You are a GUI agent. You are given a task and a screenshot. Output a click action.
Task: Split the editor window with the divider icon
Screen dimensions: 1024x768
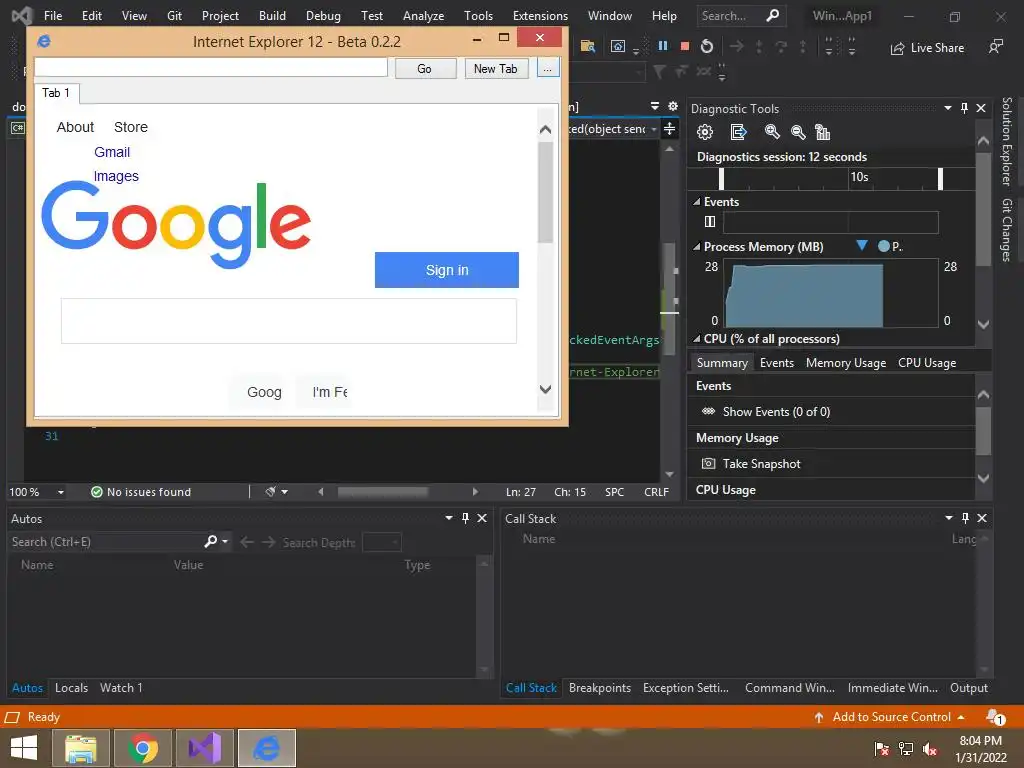pos(669,129)
